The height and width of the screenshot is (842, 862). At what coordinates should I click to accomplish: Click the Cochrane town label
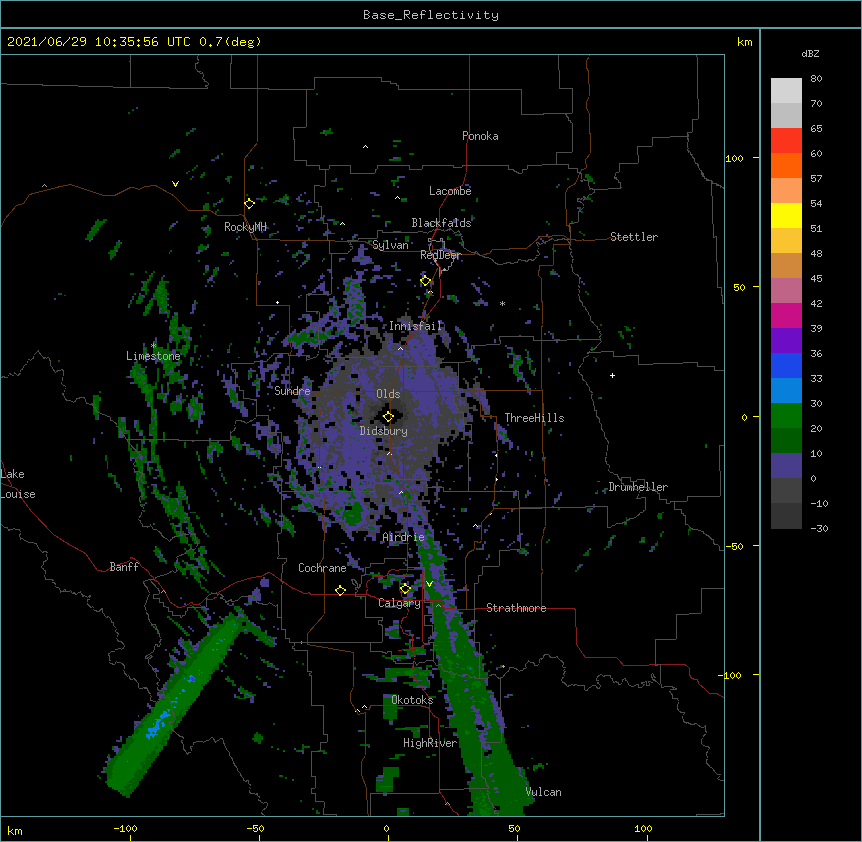[322, 568]
